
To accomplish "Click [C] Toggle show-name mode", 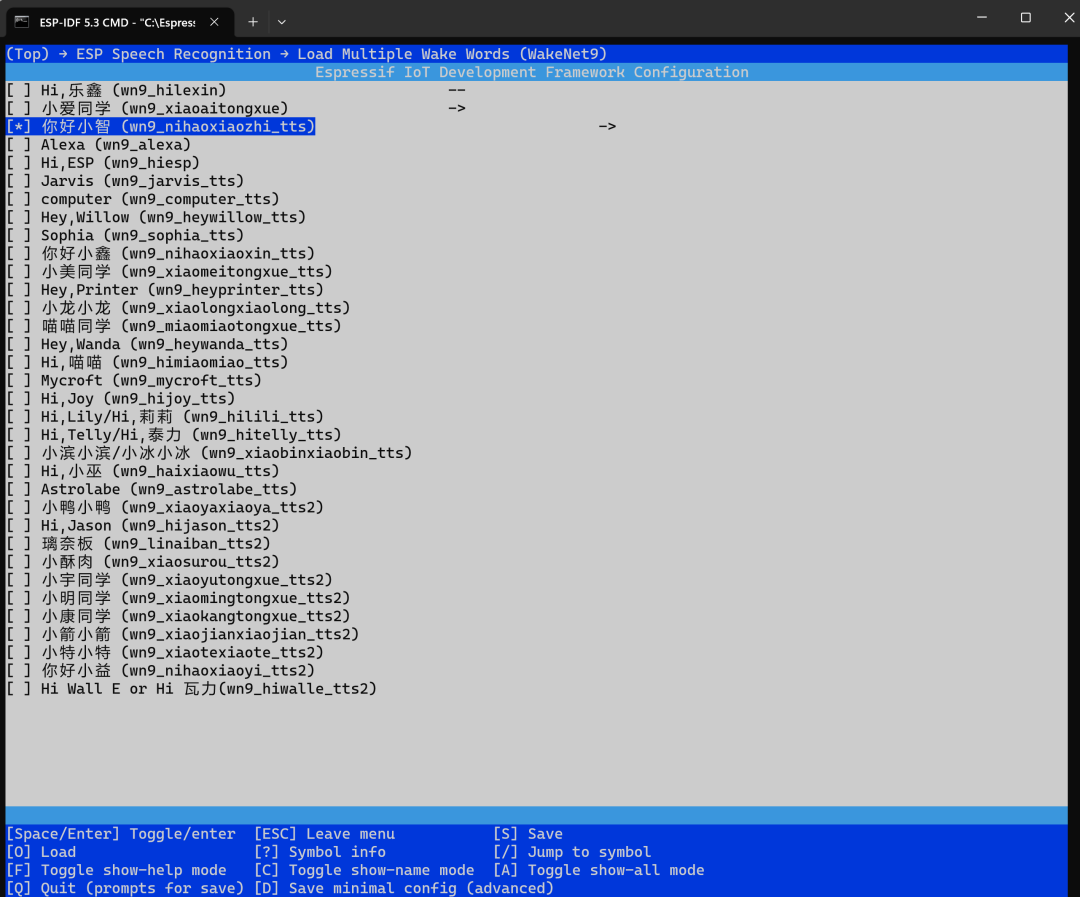I will 364,870.
